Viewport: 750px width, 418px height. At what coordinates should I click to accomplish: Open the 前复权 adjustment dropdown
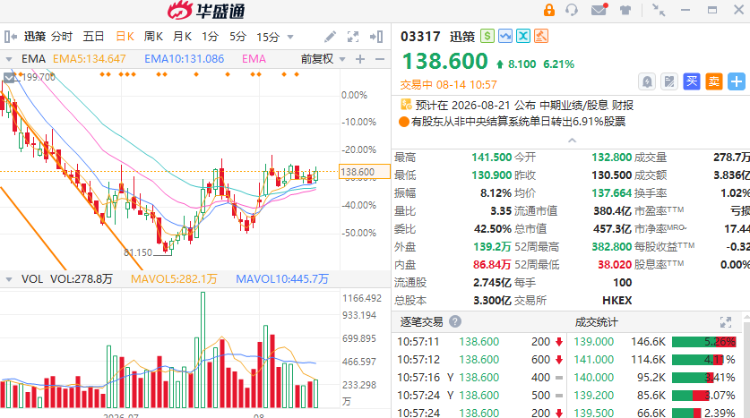(x=322, y=59)
